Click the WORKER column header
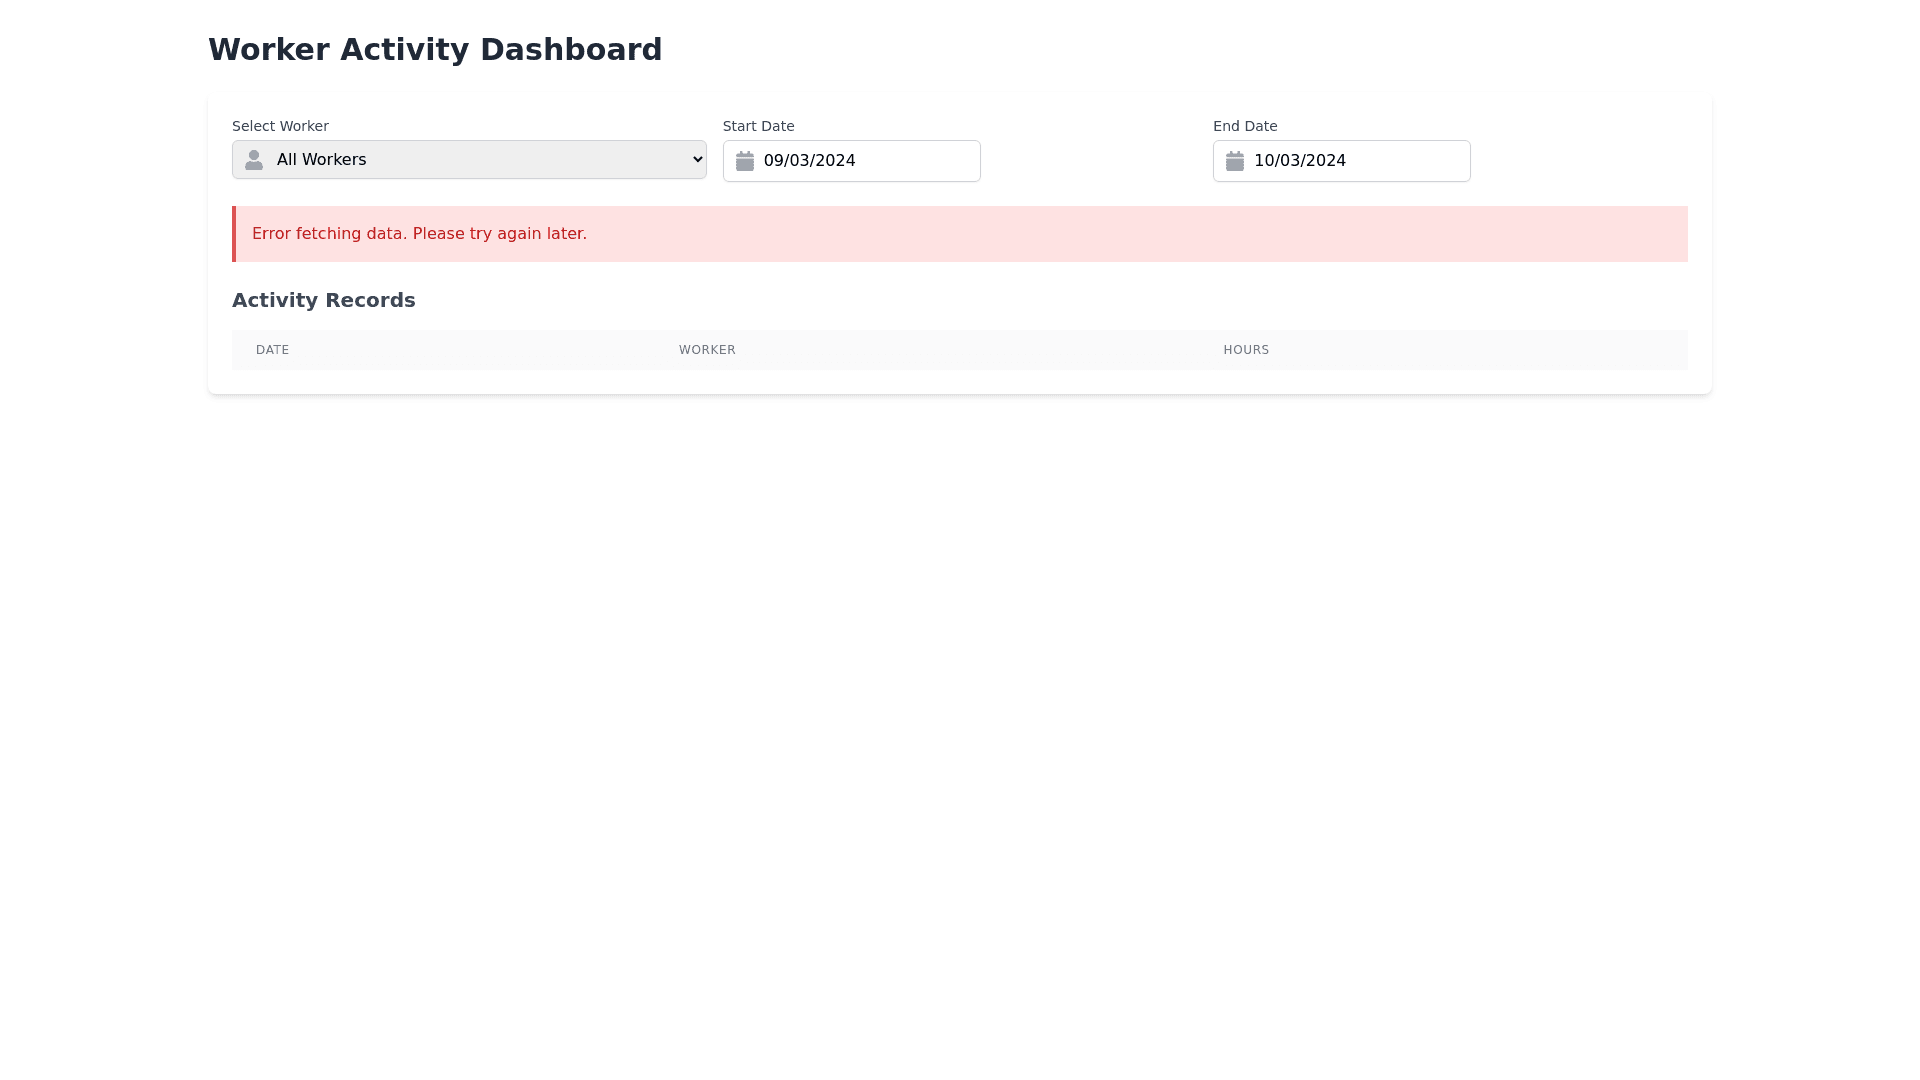The image size is (1920, 1080). [x=707, y=349]
